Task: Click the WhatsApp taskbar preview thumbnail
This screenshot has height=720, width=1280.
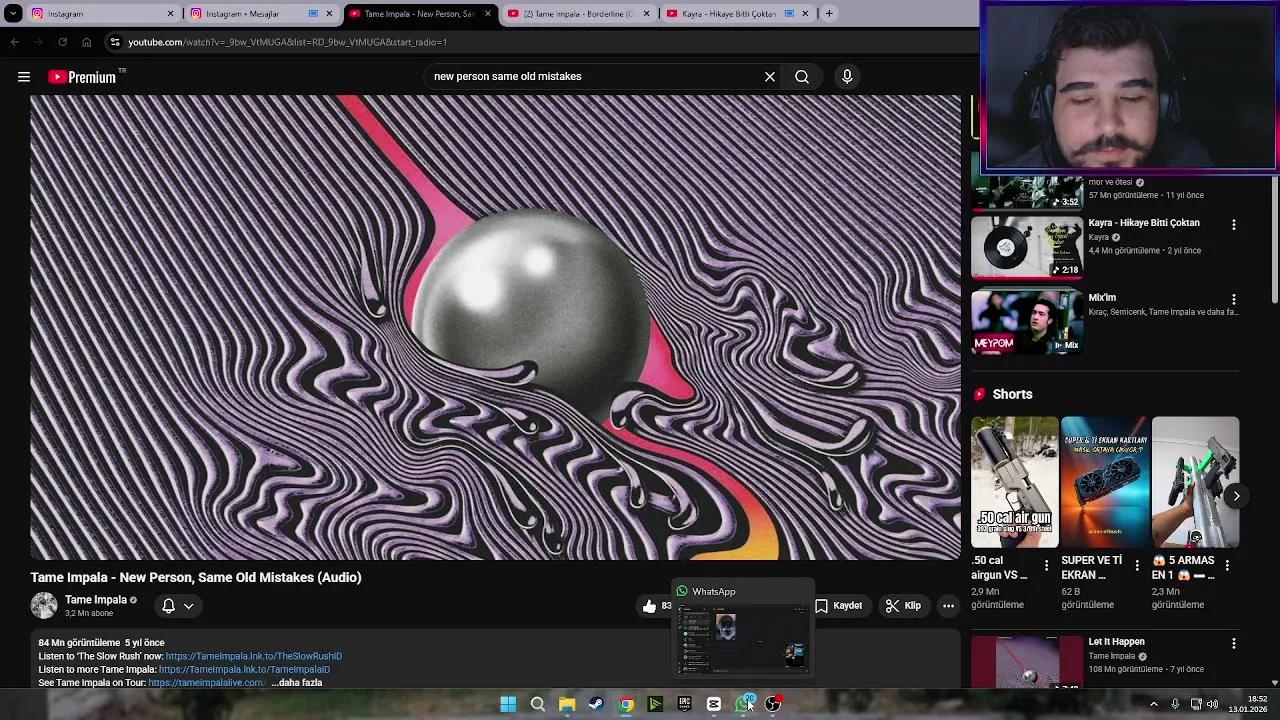Action: click(x=742, y=637)
